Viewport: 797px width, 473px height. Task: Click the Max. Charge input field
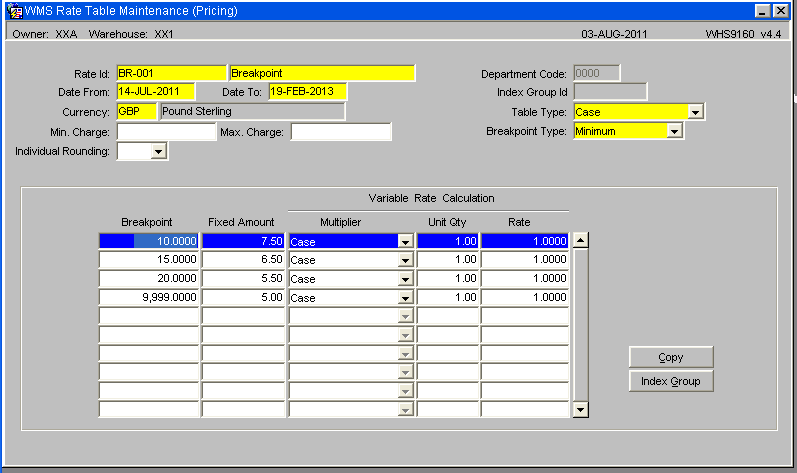[x=341, y=132]
